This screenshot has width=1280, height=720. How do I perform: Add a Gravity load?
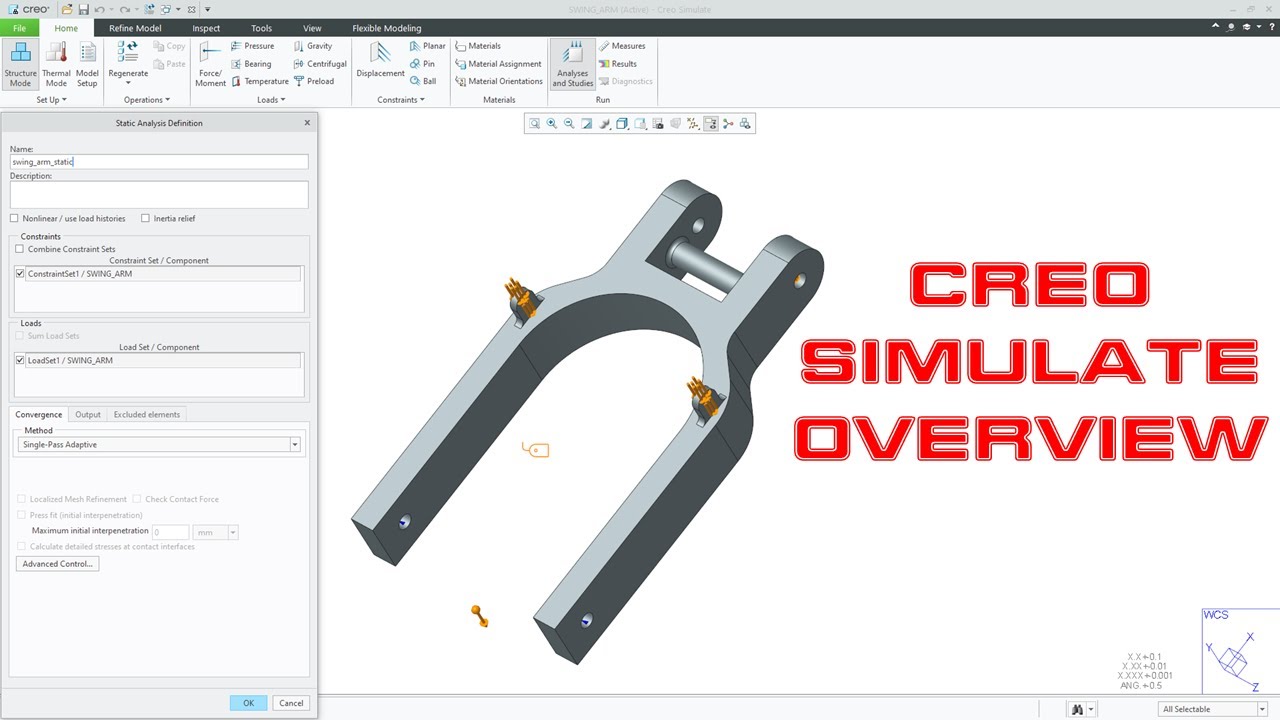point(313,46)
